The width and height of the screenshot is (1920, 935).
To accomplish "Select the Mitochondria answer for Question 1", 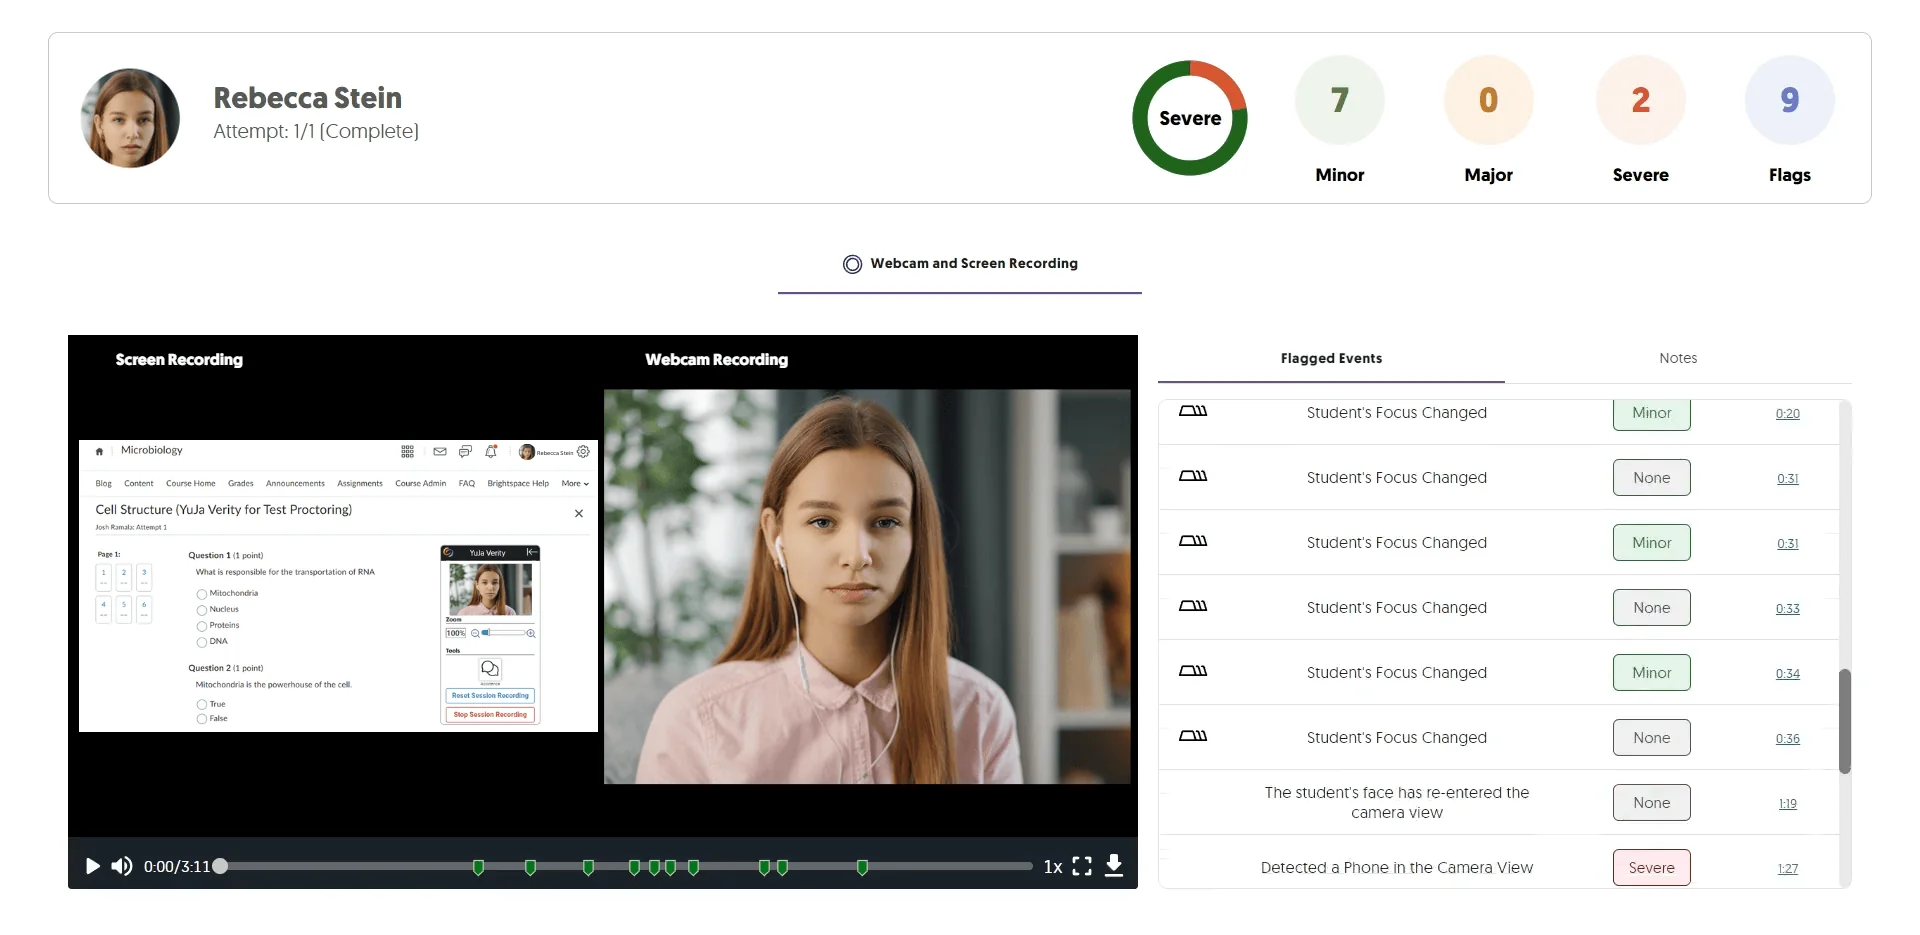I will pos(202,594).
